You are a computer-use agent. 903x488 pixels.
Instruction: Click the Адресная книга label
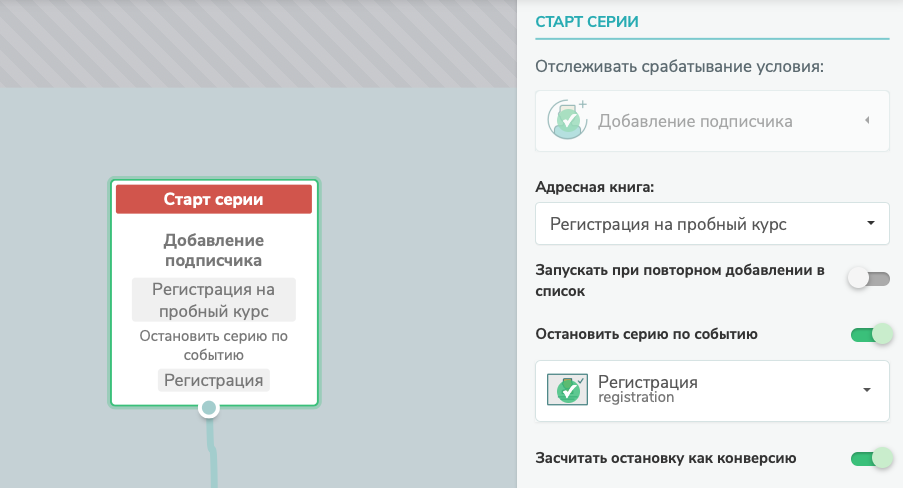pos(595,187)
